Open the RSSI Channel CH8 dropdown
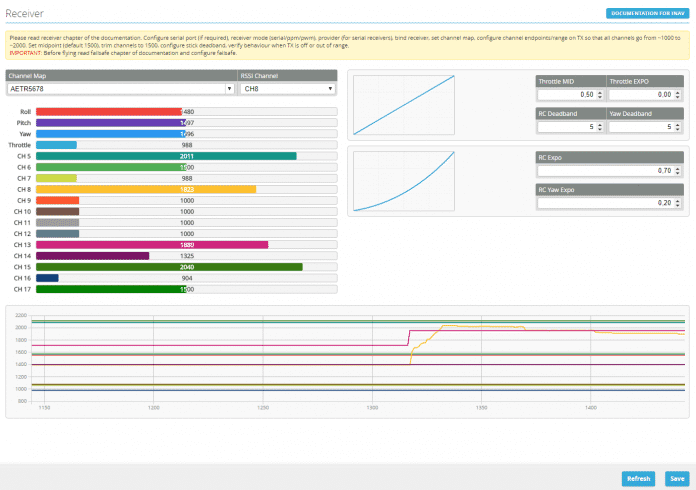The height and width of the screenshot is (490, 696). point(288,88)
